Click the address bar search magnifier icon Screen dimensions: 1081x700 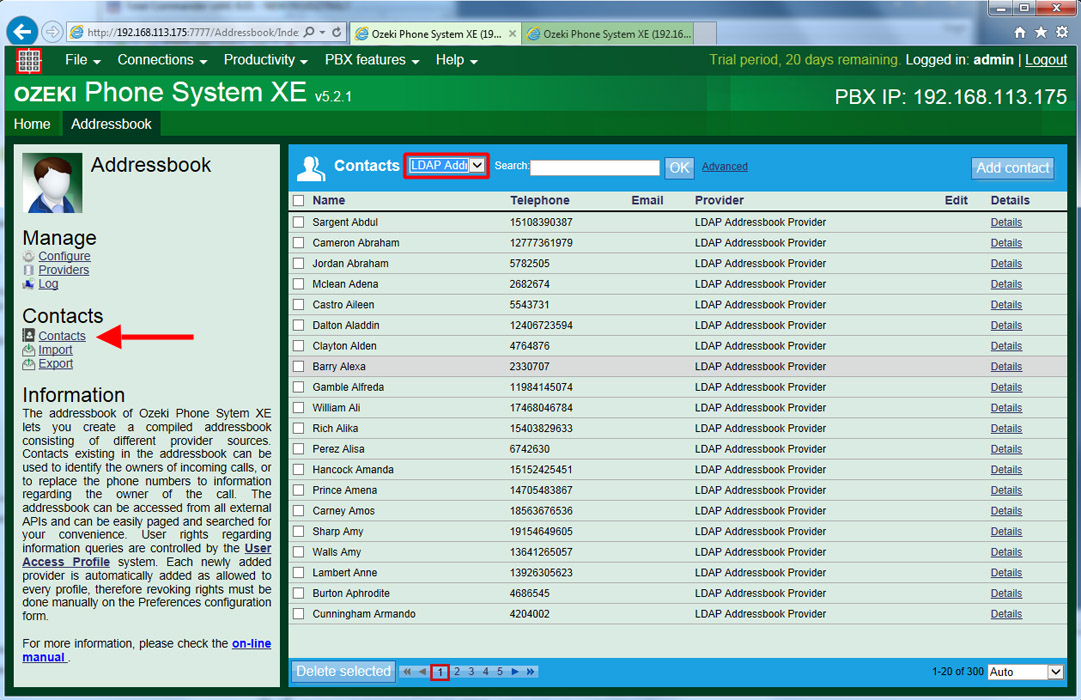click(310, 32)
